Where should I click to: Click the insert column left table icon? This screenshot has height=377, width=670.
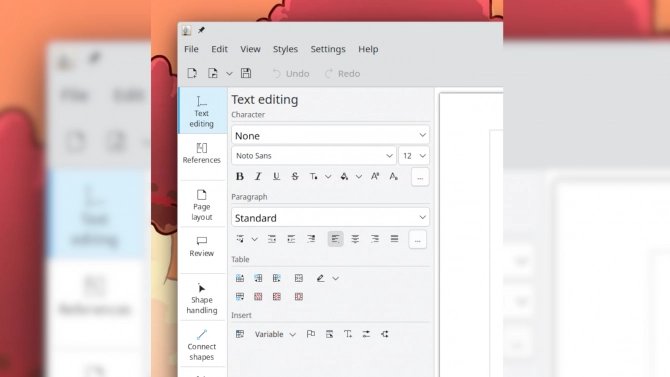pos(258,278)
